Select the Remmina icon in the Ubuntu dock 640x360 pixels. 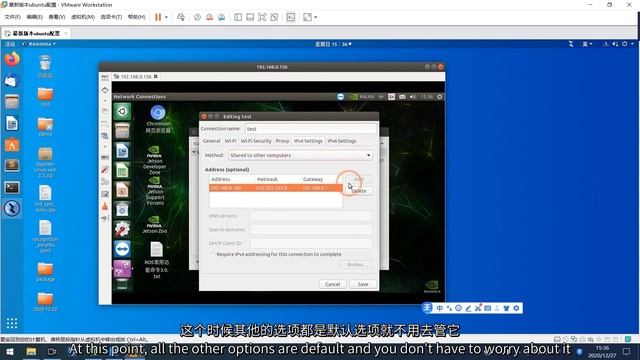12,209
